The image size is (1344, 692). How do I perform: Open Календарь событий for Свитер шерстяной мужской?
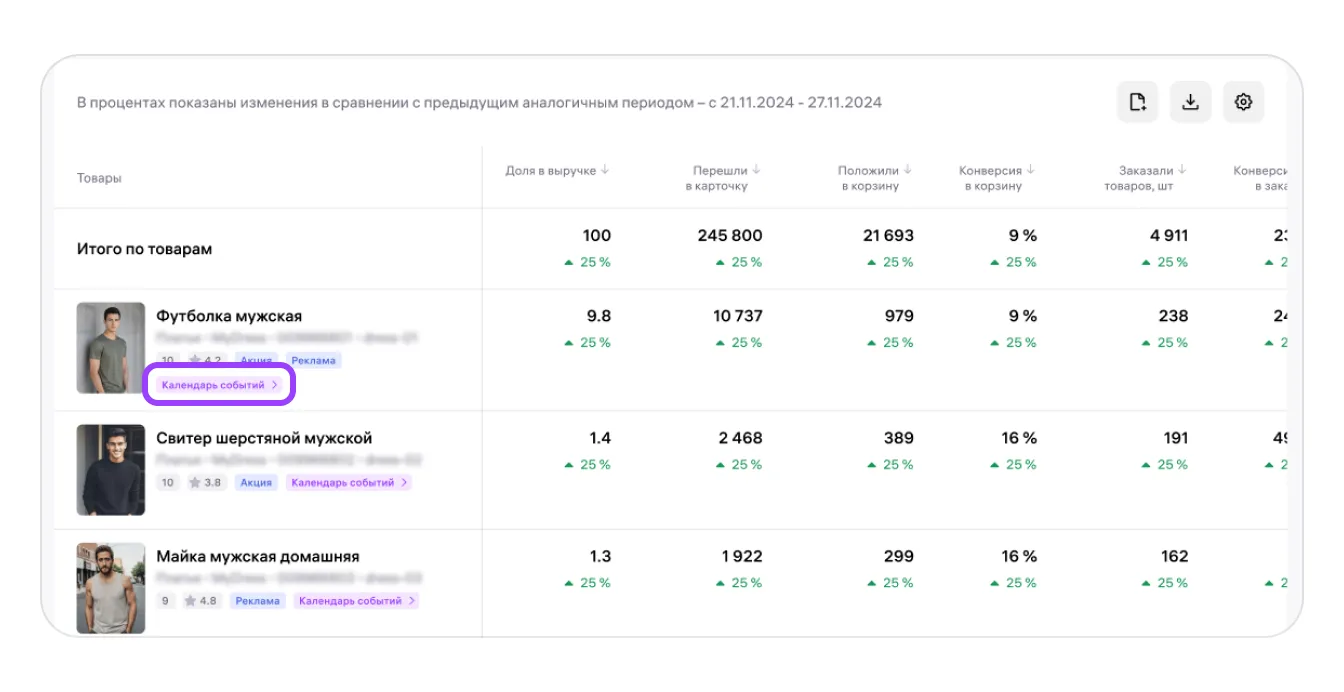(x=348, y=483)
